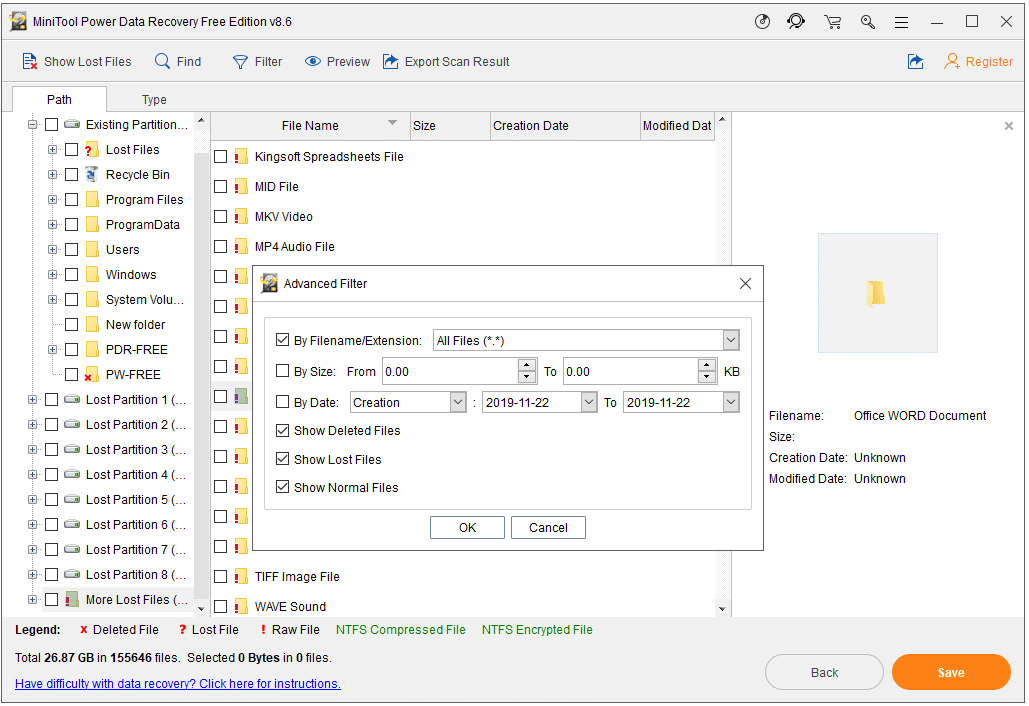This screenshot has width=1029, height=706.
Task: Click the headset support icon
Action: coord(796,21)
